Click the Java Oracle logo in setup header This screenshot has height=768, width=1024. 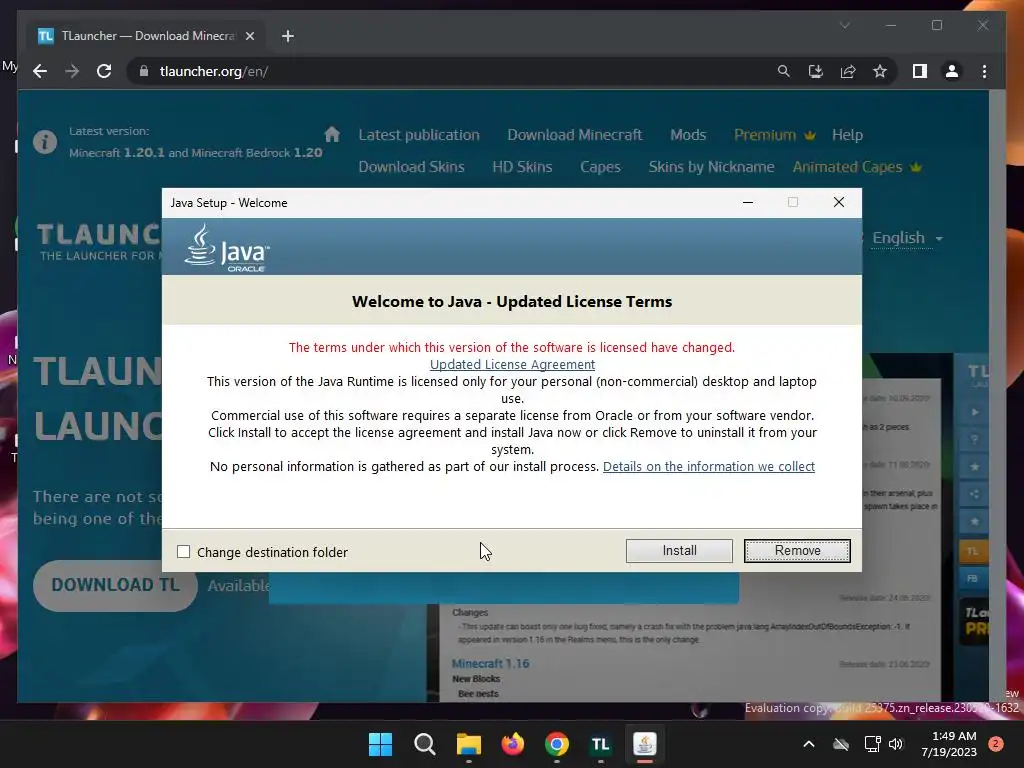click(227, 248)
